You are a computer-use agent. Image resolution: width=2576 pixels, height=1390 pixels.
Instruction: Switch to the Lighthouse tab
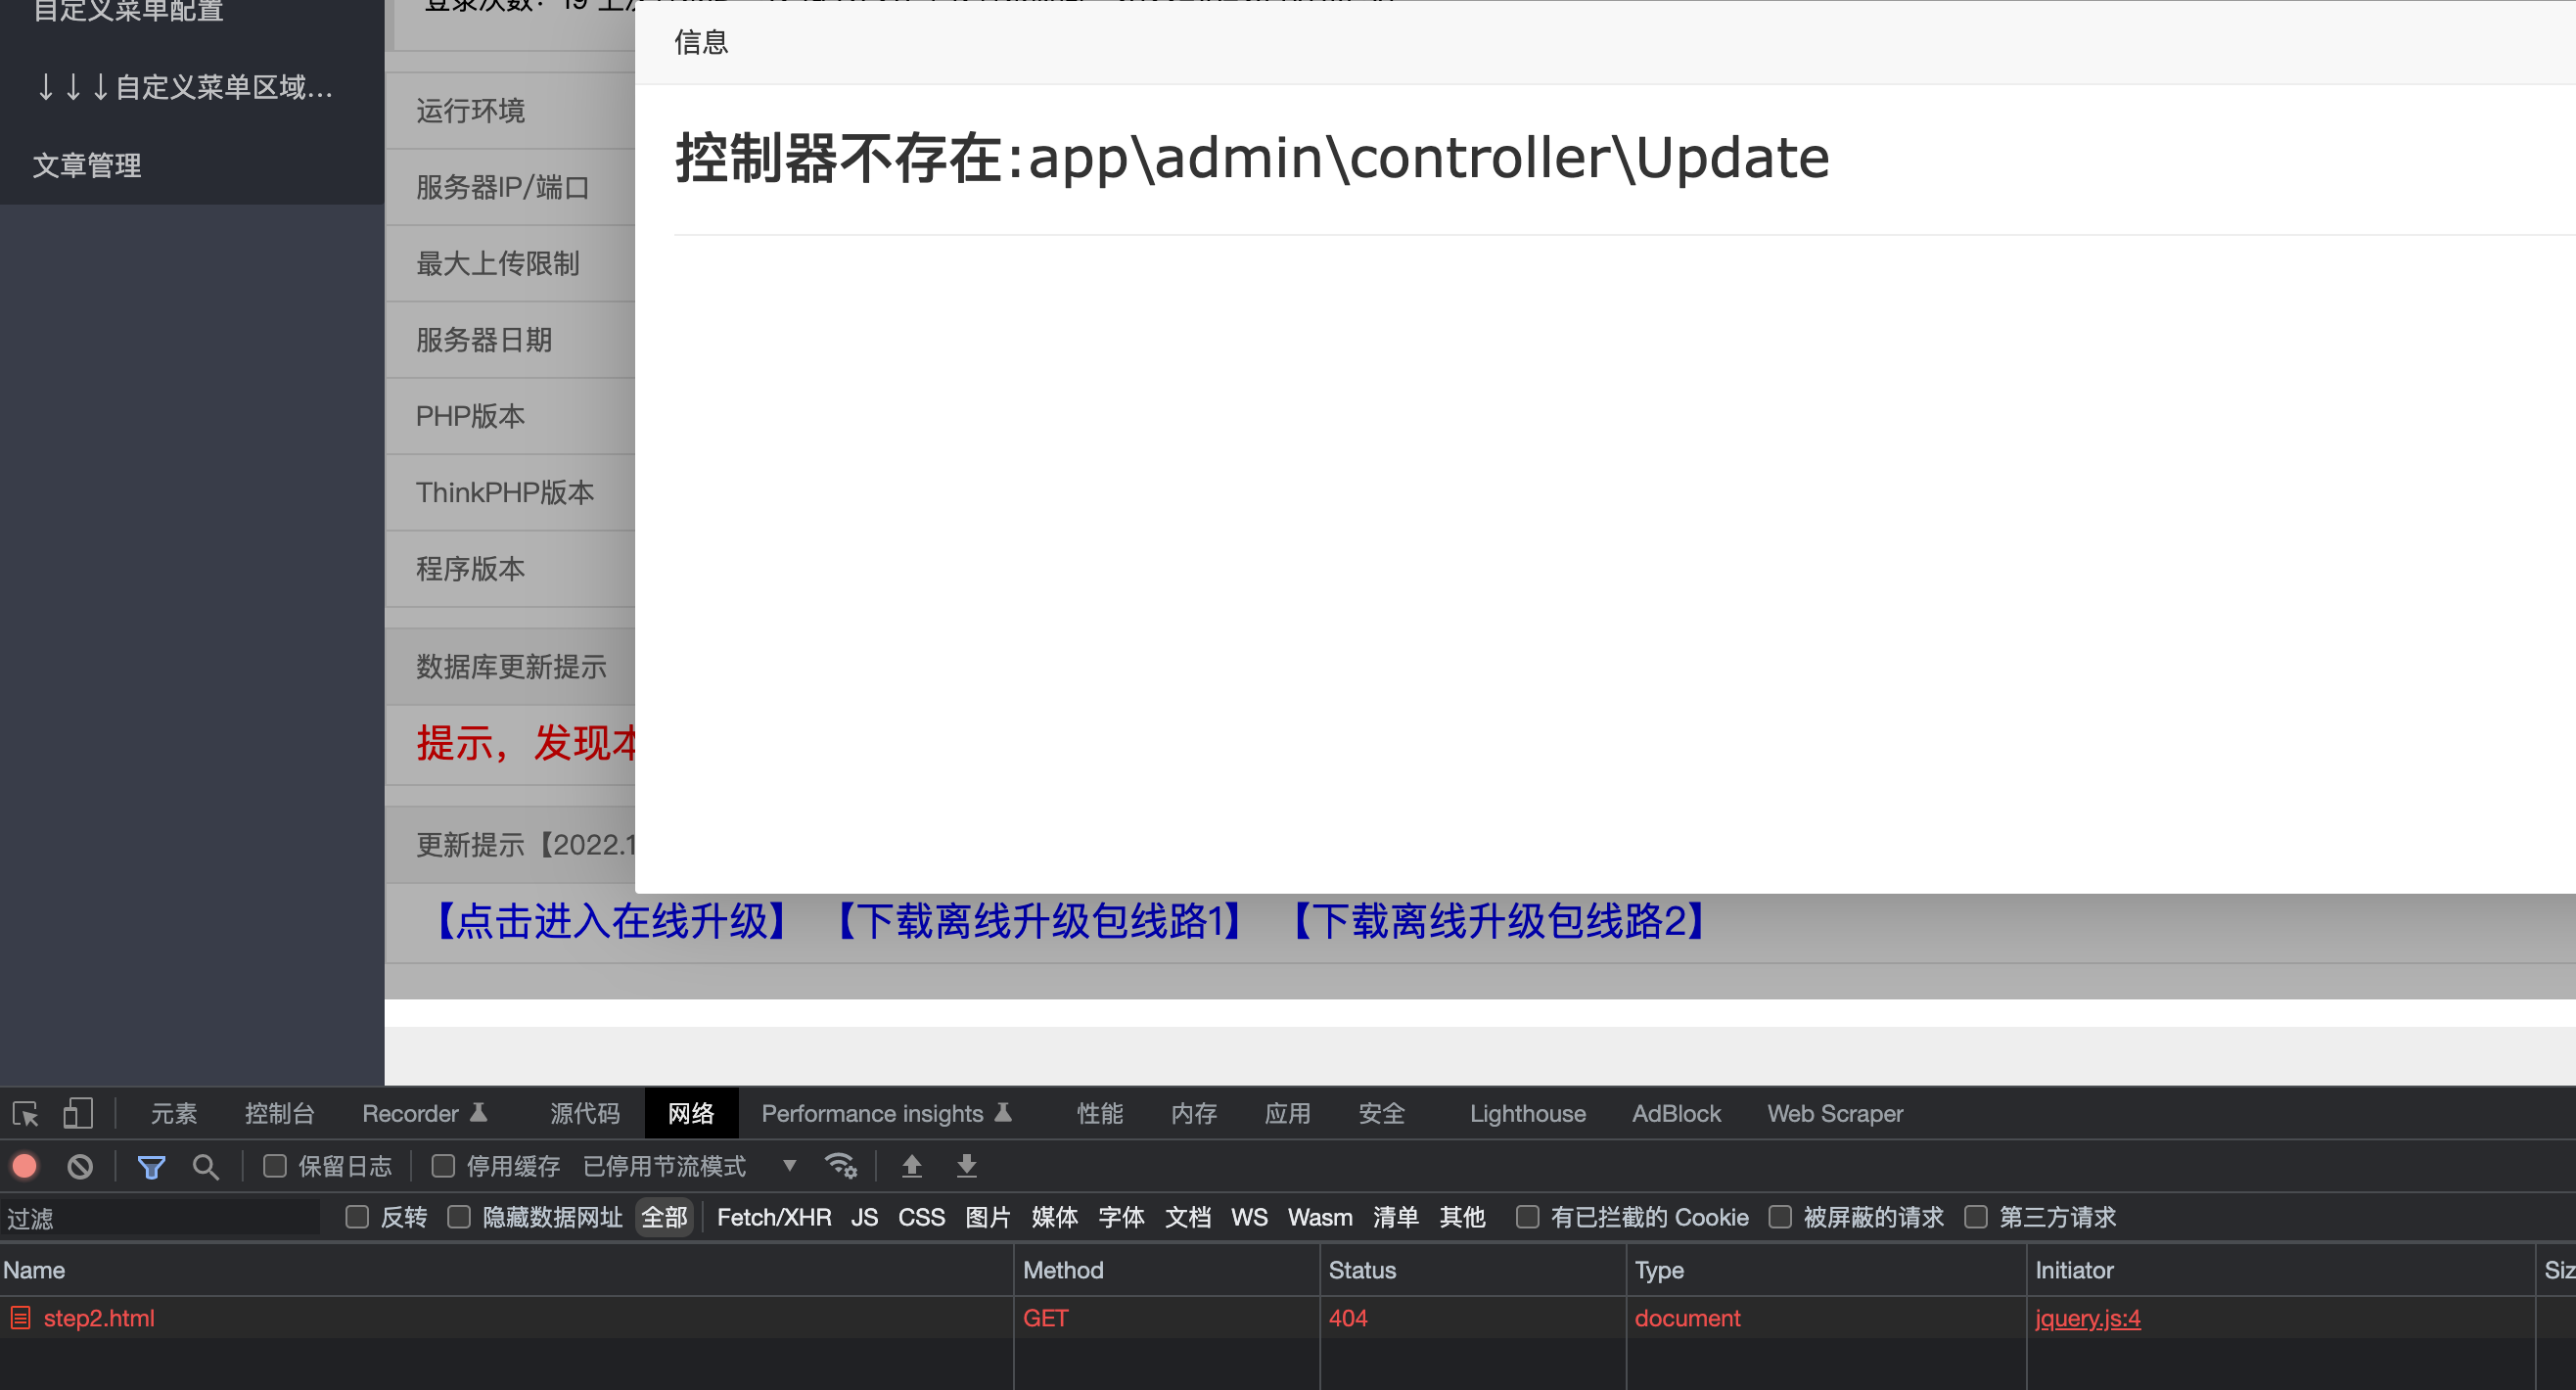coord(1527,1113)
